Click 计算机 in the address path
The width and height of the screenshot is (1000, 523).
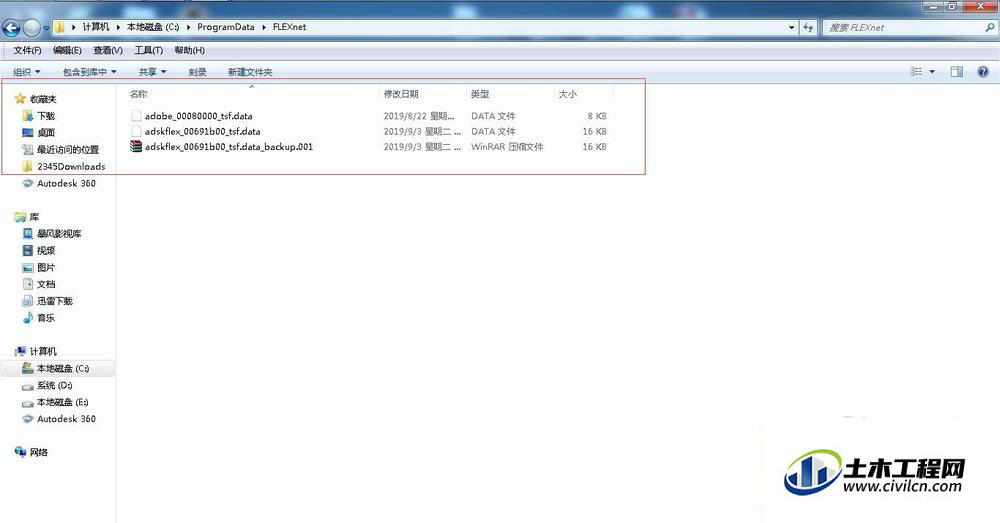pyautogui.click(x=96, y=27)
